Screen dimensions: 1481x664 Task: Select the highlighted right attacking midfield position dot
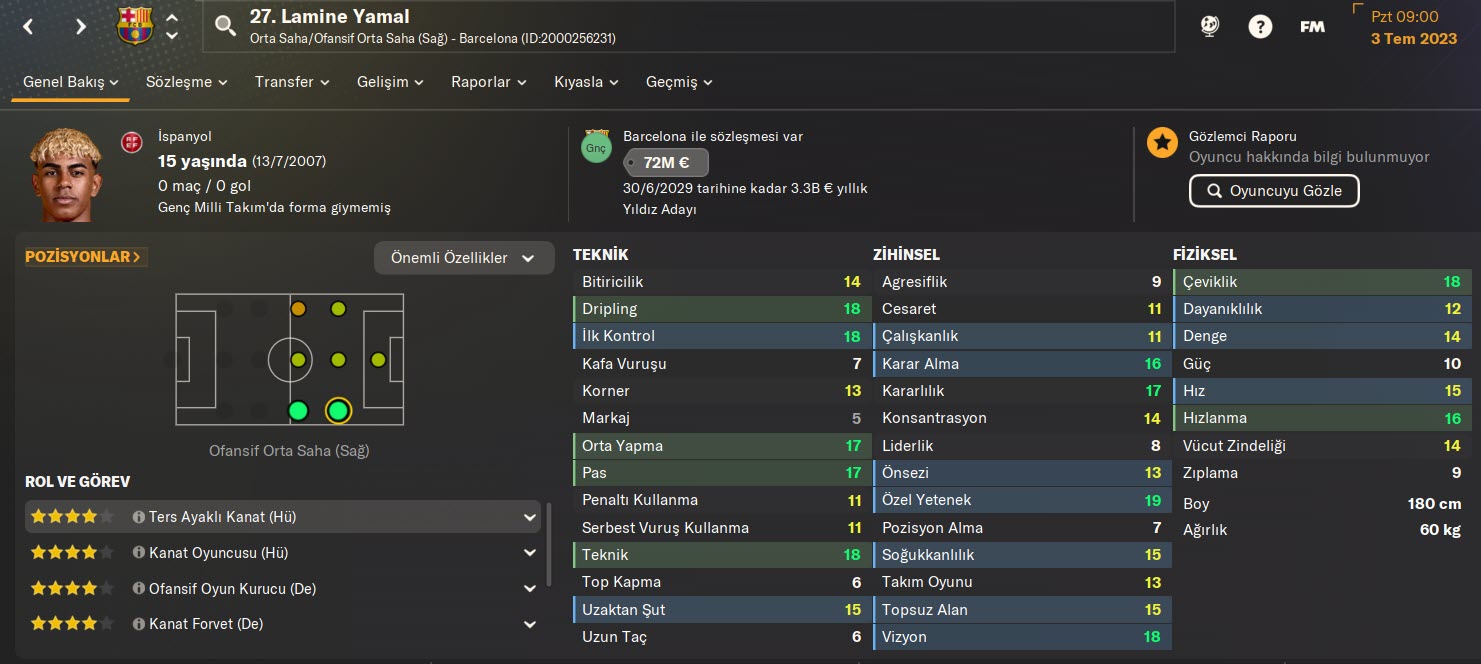(x=338, y=410)
